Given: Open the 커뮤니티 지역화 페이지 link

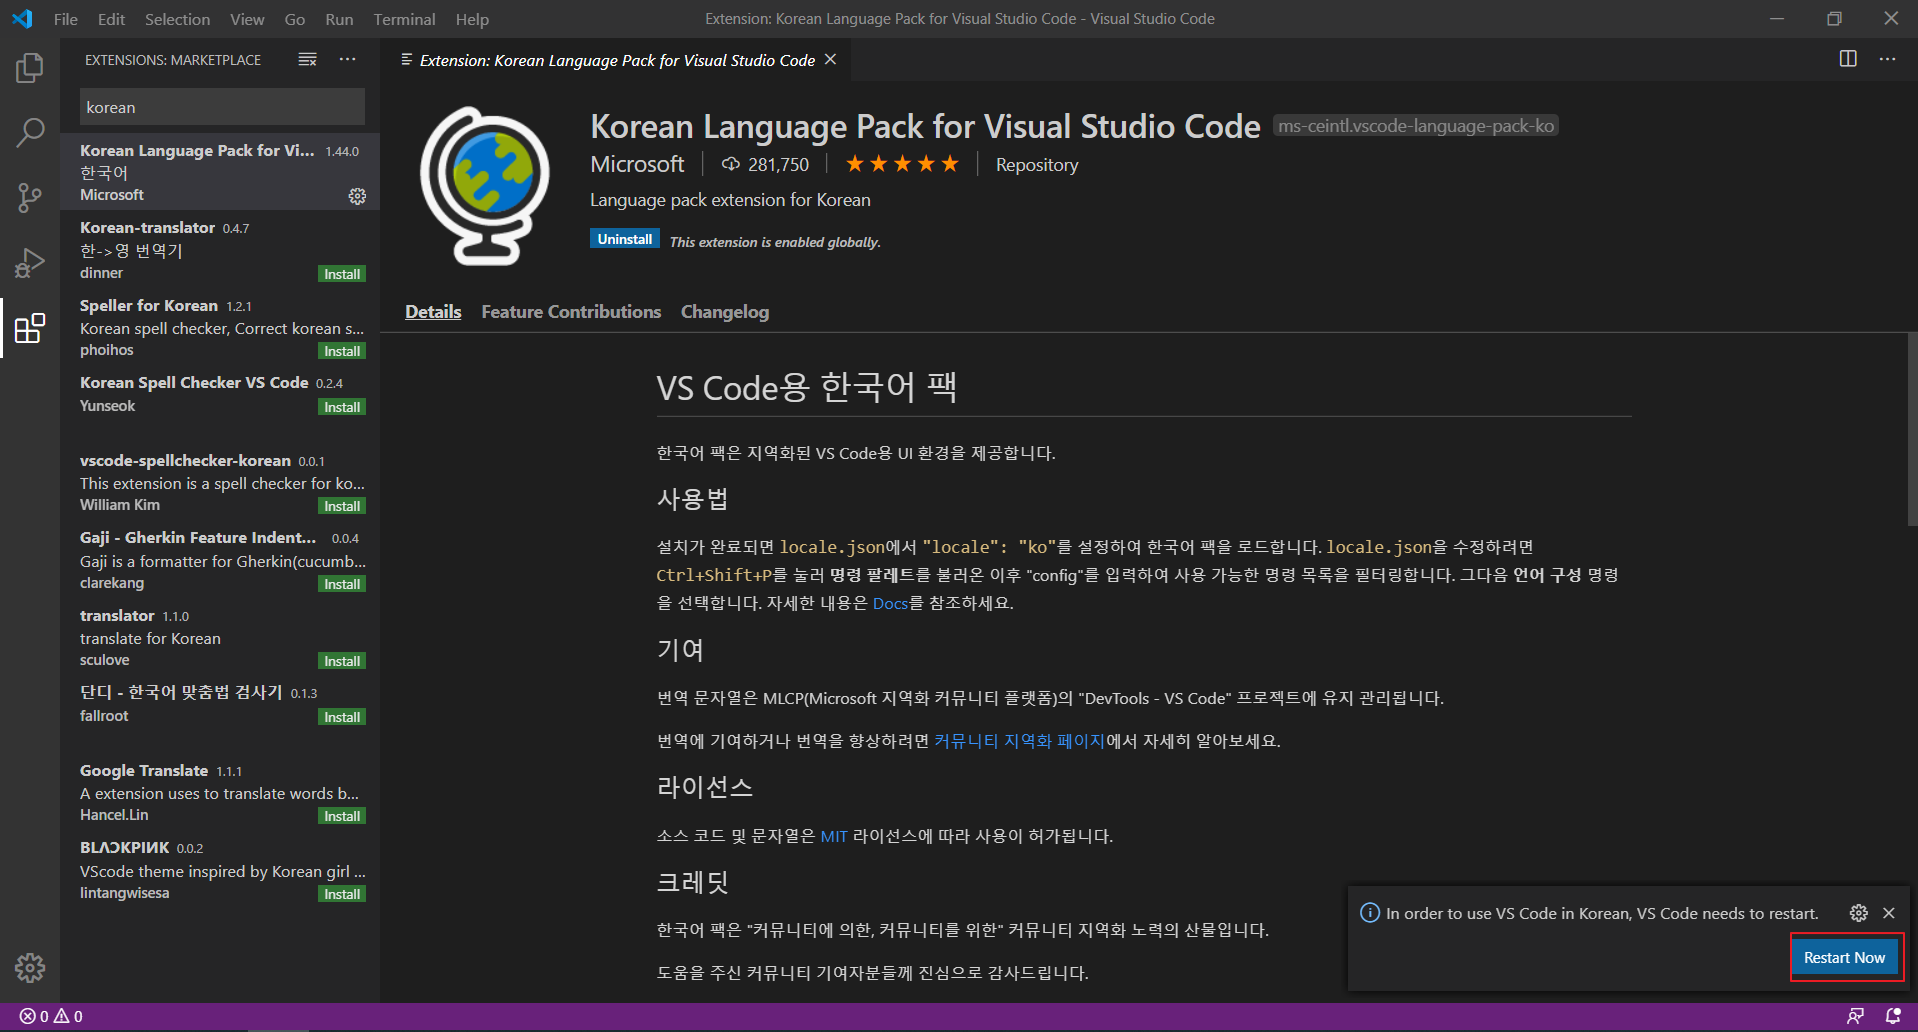Looking at the screenshot, I should pyautogui.click(x=1019, y=741).
